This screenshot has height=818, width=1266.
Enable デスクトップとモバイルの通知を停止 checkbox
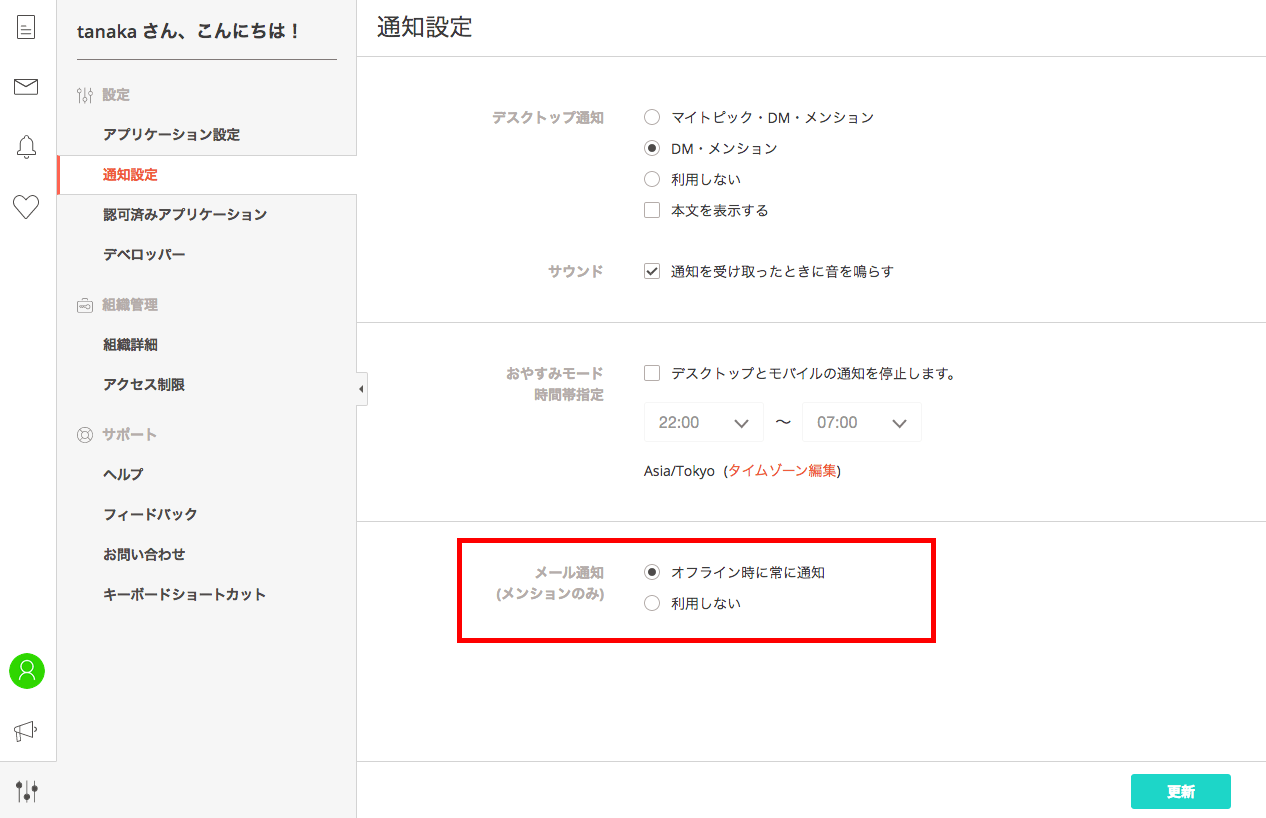point(652,373)
